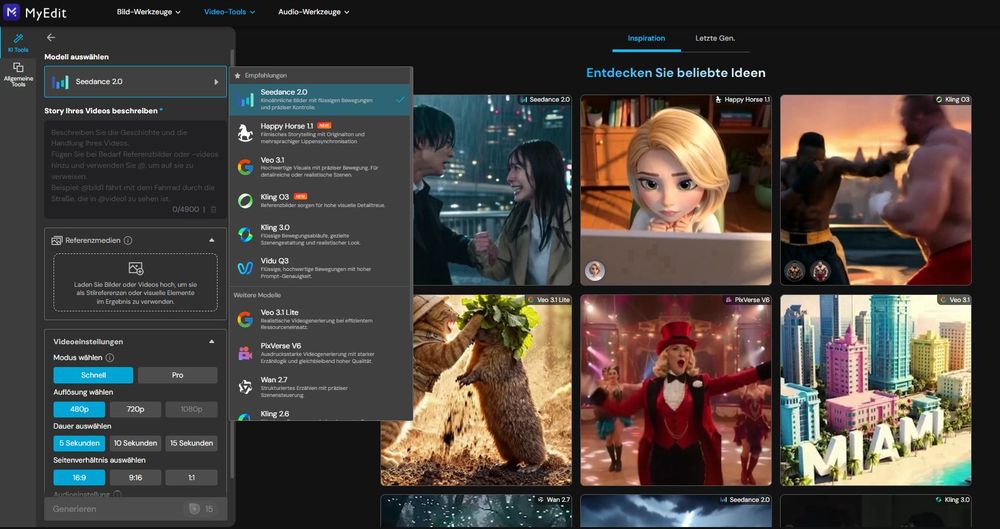Switch to the Inspiration tab
Viewport: 1000px width, 529px height.
(646, 38)
